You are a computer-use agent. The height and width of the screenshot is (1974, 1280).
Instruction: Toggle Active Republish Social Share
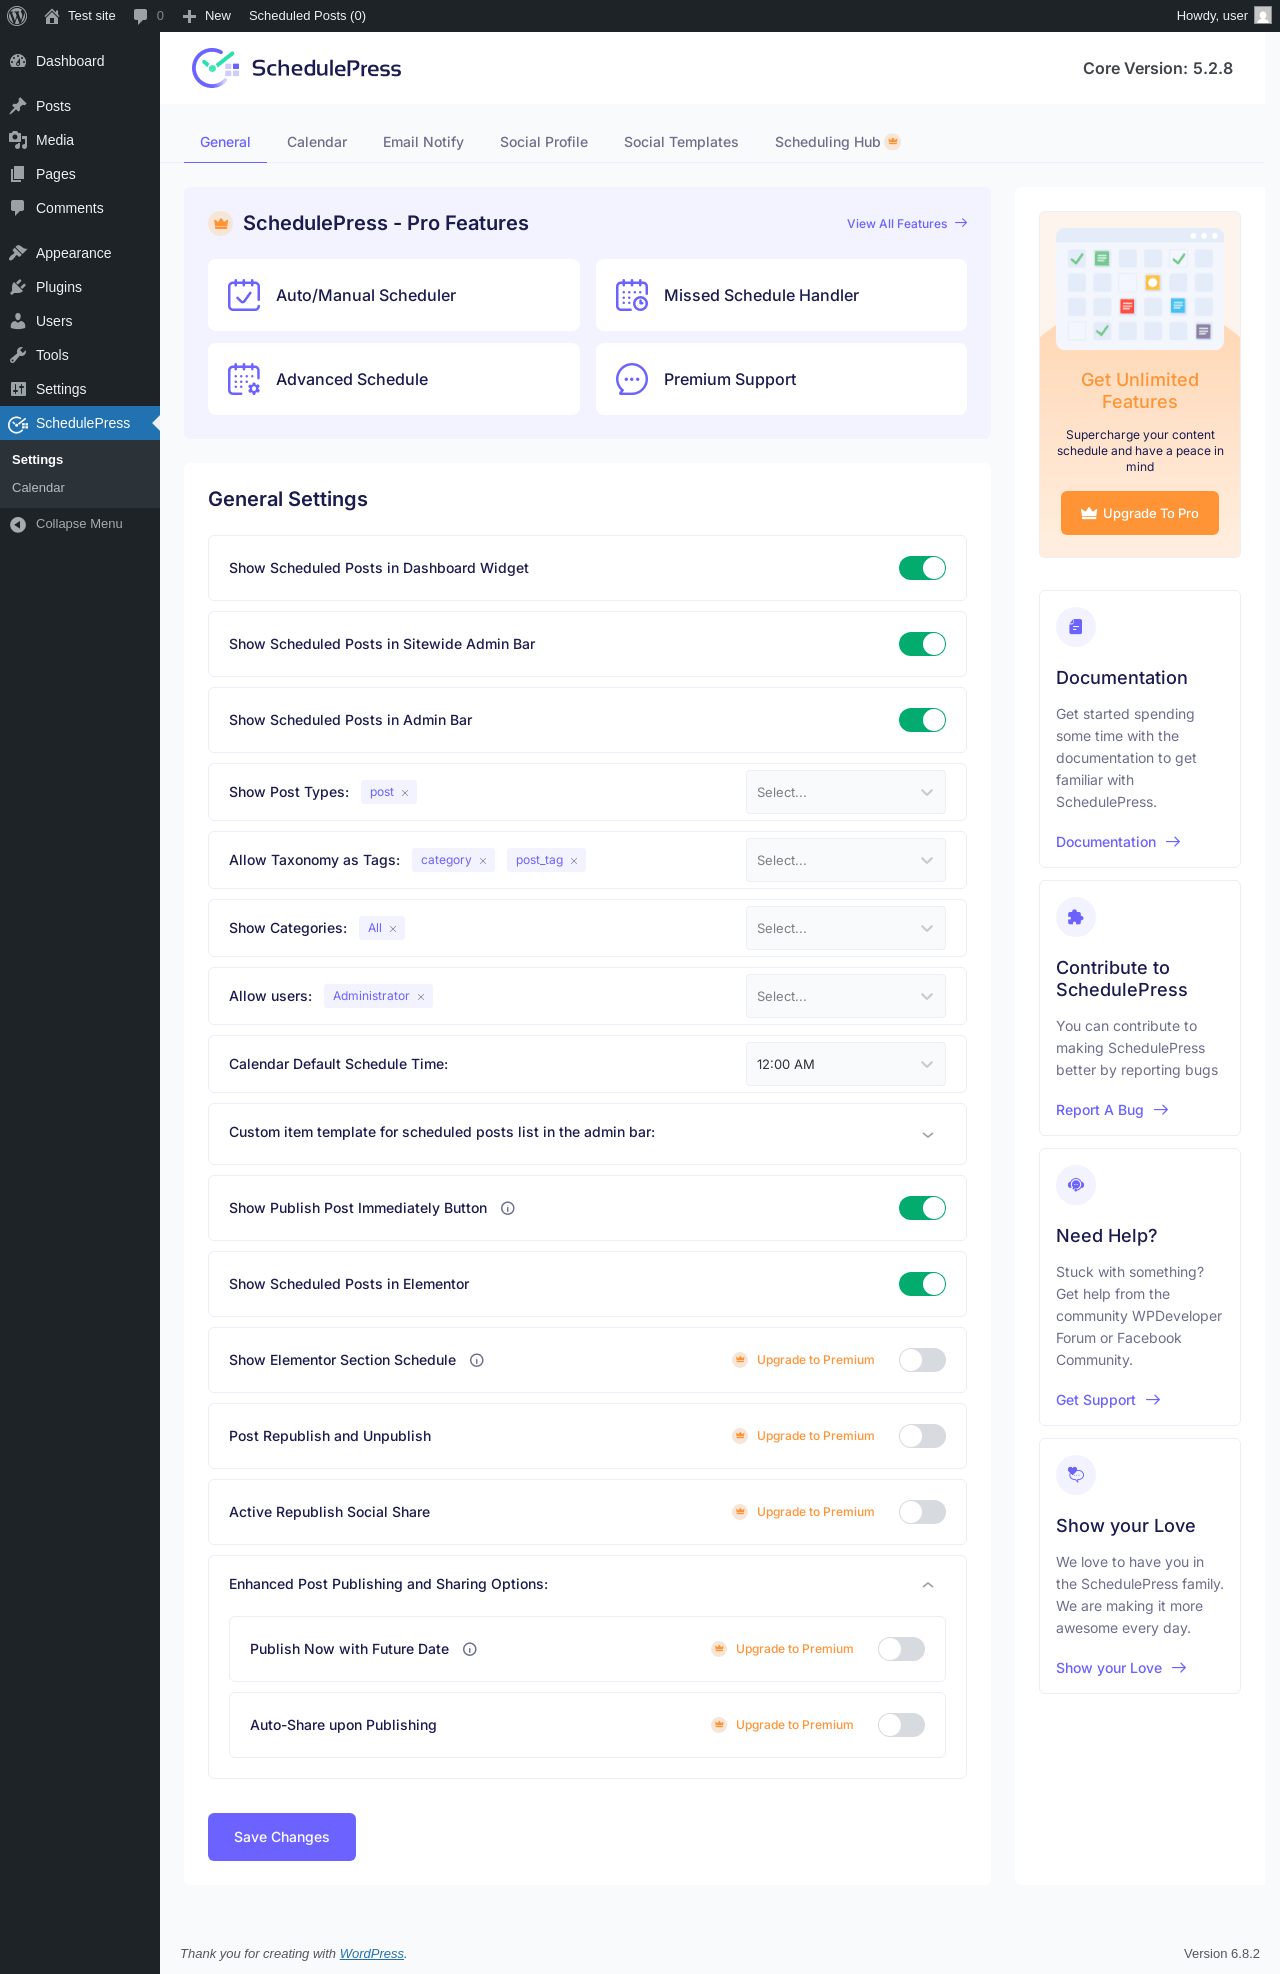click(922, 1512)
